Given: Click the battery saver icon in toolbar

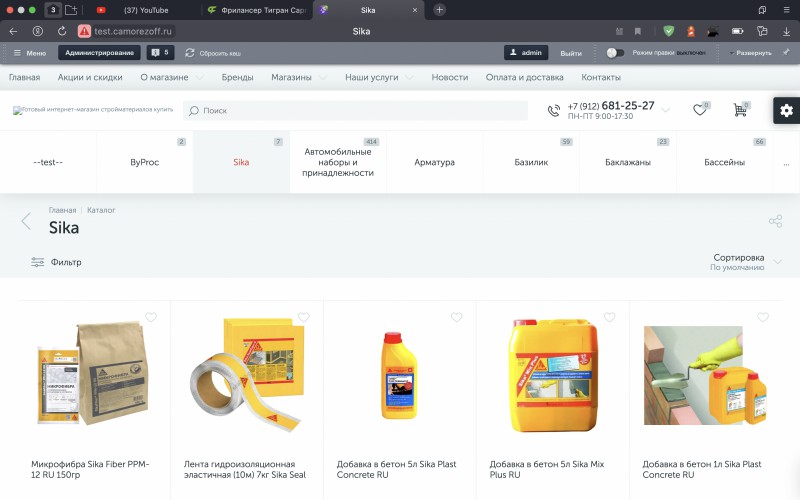Looking at the screenshot, I should click(738, 31).
